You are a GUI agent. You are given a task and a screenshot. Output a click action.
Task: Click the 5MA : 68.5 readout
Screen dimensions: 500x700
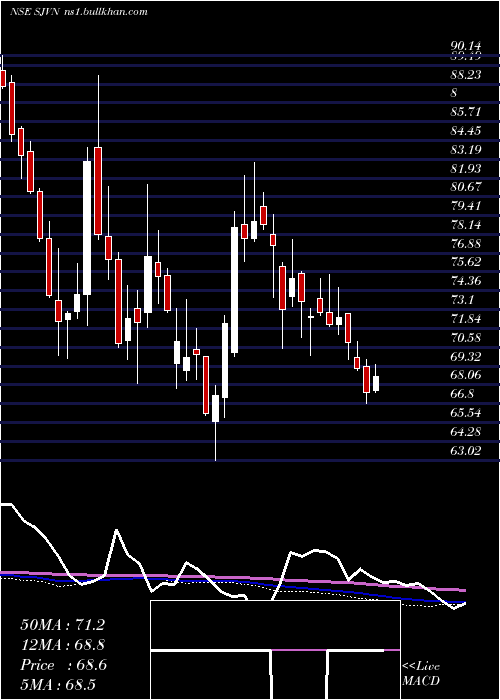coord(58,684)
